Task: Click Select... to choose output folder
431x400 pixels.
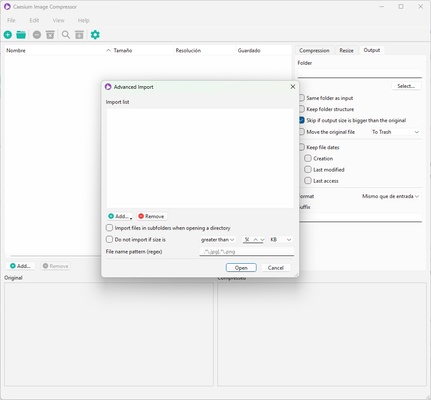Action: pyautogui.click(x=406, y=86)
